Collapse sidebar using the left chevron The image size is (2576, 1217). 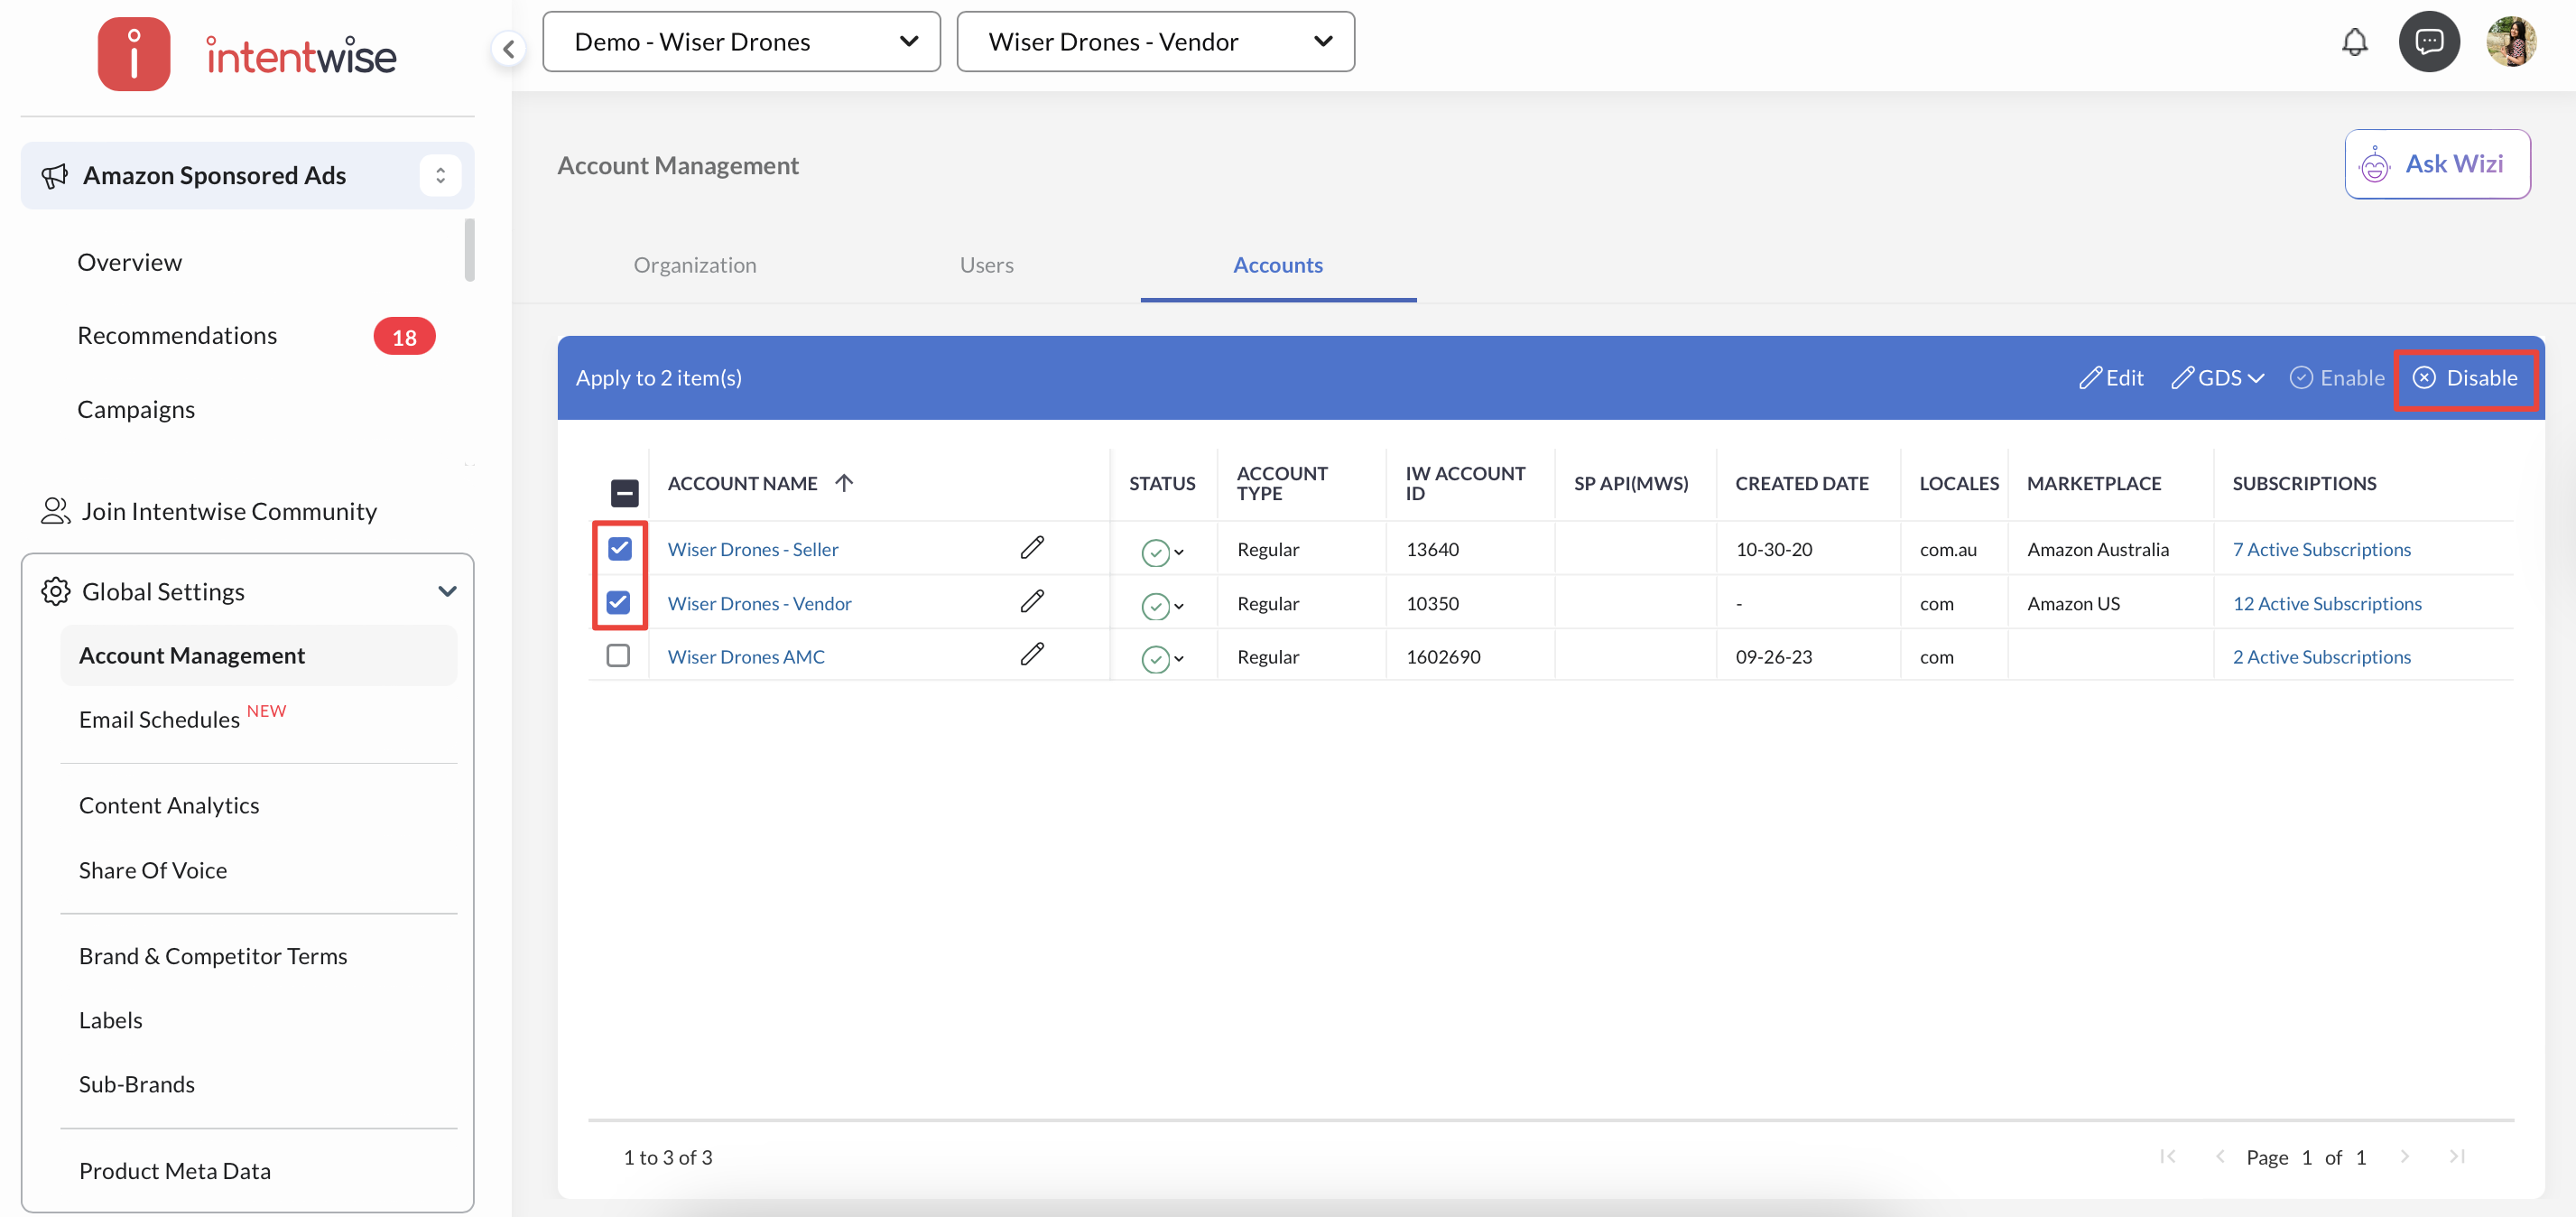pos(509,48)
